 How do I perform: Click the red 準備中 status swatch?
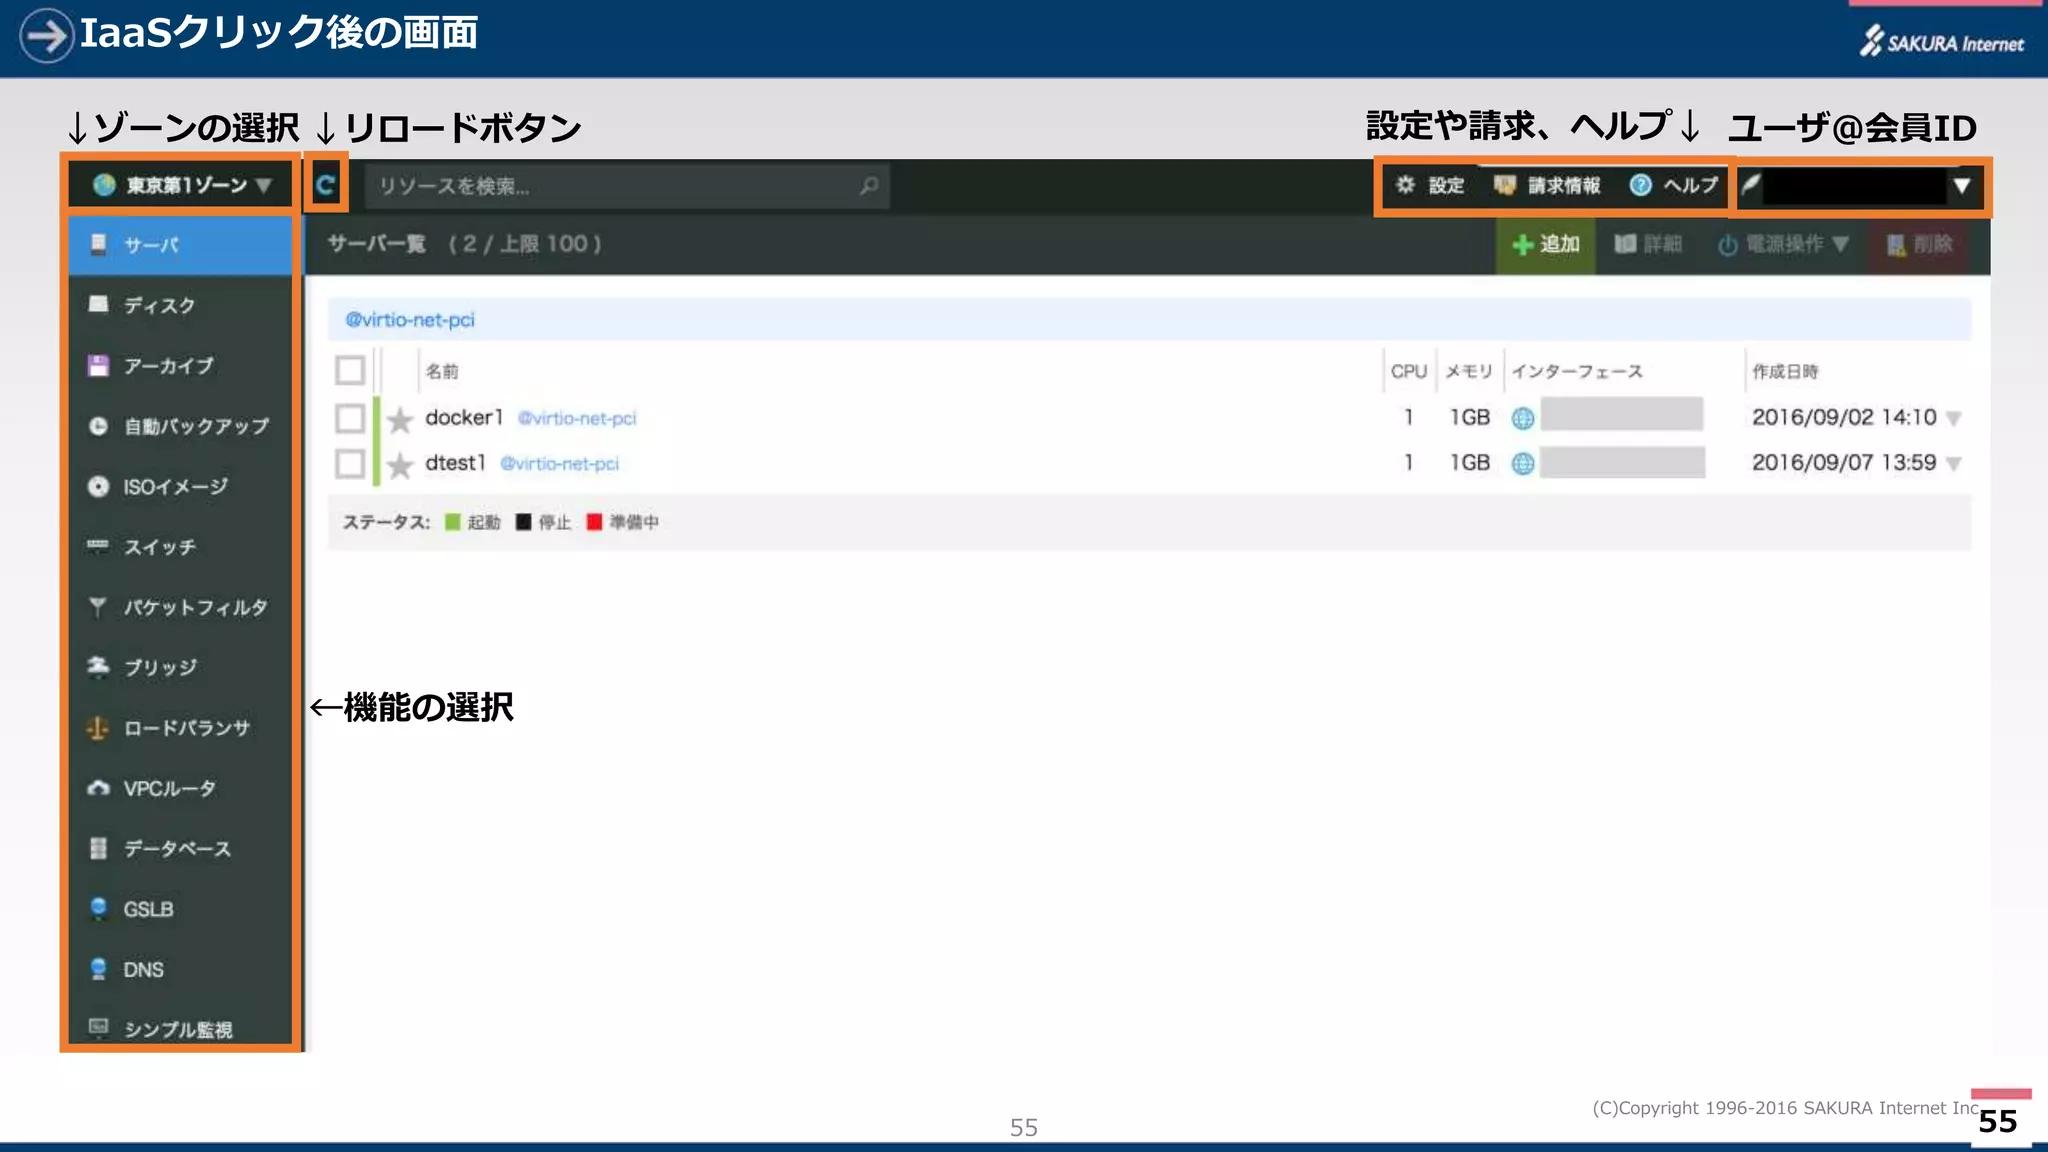[594, 522]
